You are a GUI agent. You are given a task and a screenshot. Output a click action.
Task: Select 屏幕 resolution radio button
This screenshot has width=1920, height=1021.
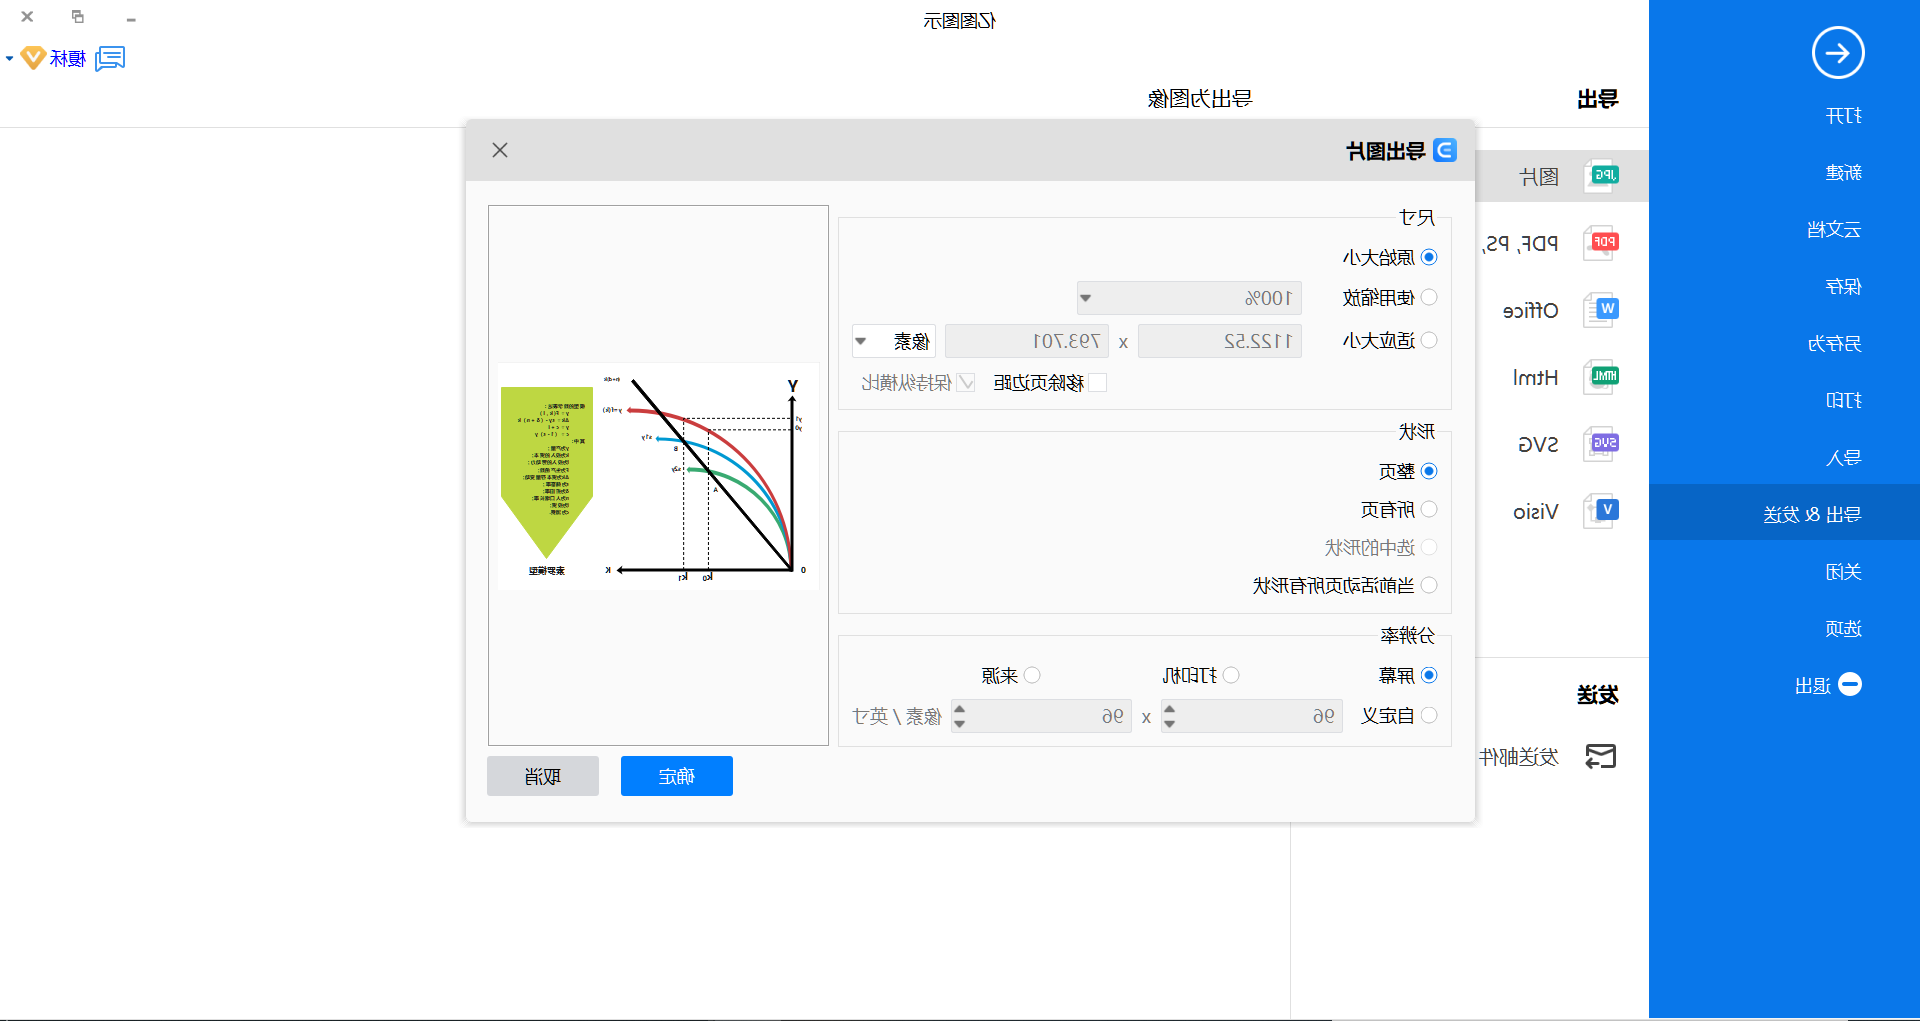tap(1429, 675)
